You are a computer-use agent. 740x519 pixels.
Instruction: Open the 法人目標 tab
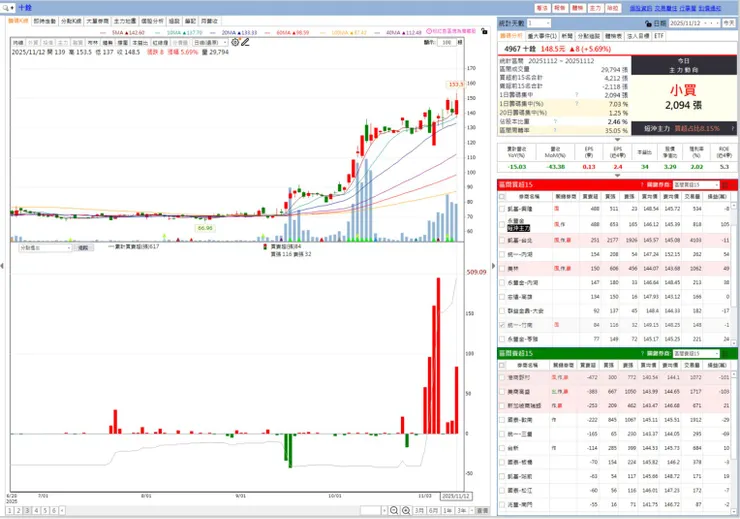638,36
